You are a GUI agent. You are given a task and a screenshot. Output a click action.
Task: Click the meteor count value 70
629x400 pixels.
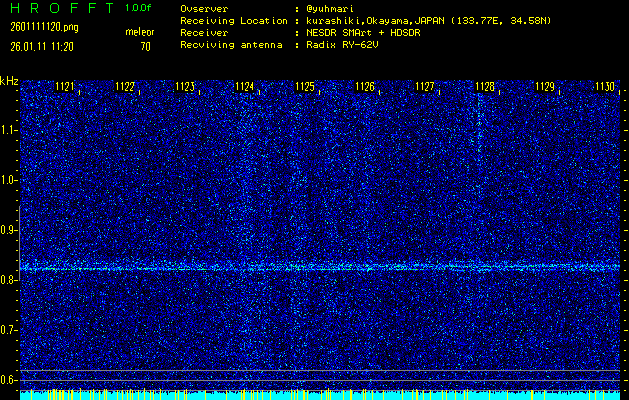[145, 45]
